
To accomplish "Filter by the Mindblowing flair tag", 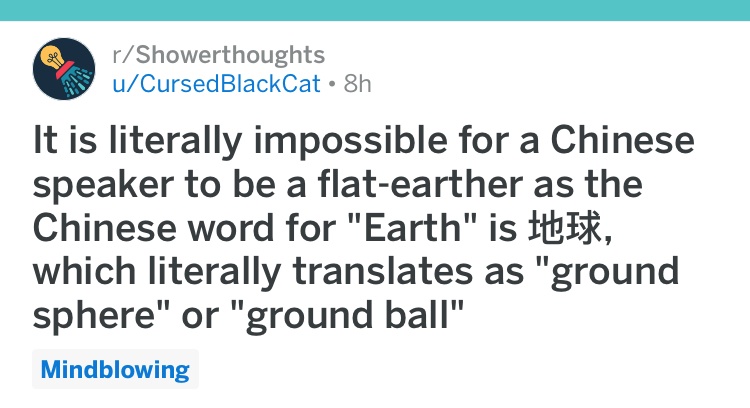I will (115, 369).
